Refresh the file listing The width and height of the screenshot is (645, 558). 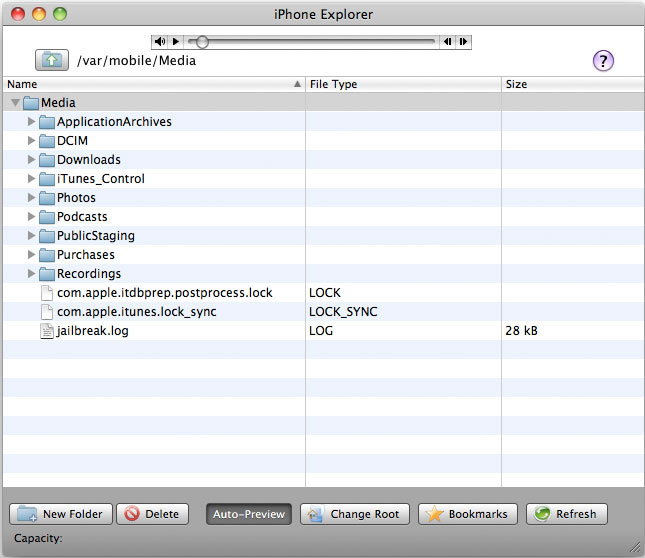566,514
